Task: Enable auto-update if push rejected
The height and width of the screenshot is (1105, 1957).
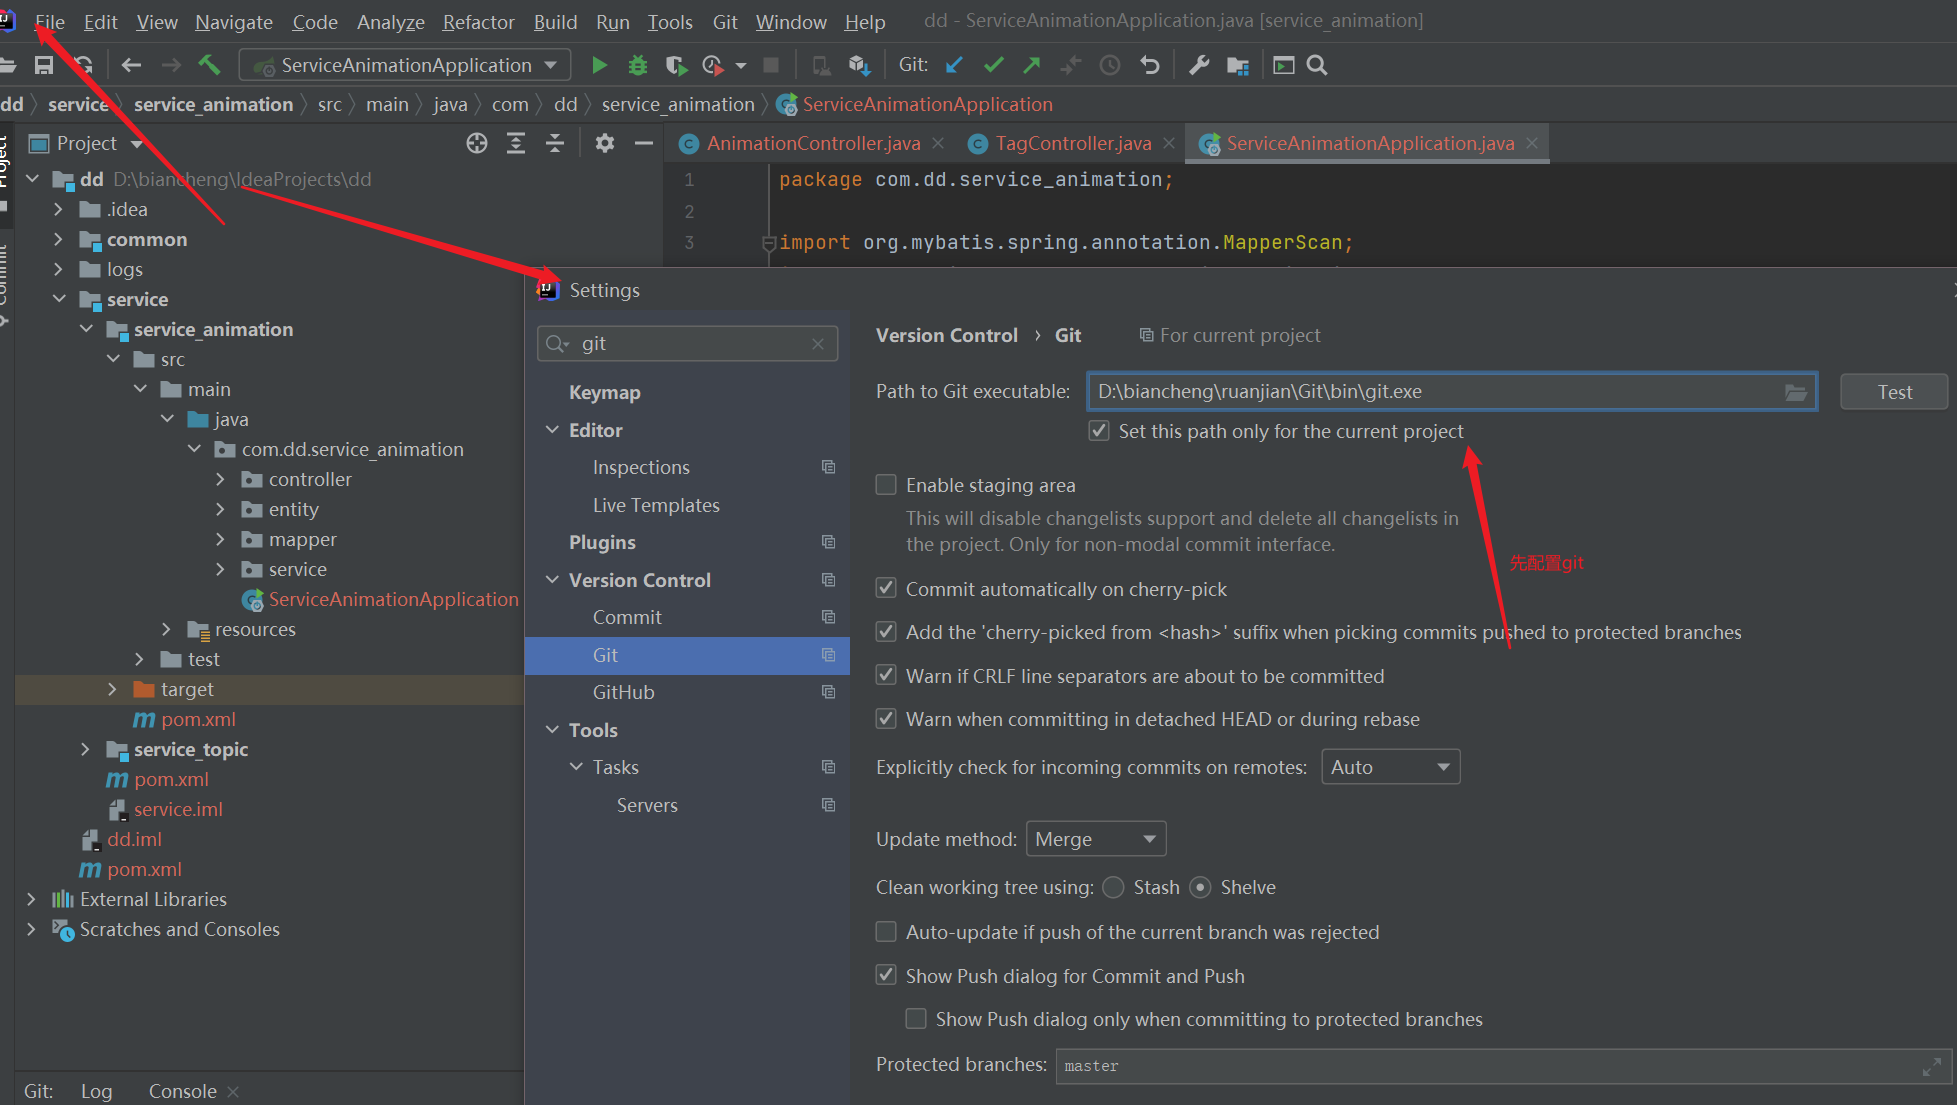Action: coord(886,932)
